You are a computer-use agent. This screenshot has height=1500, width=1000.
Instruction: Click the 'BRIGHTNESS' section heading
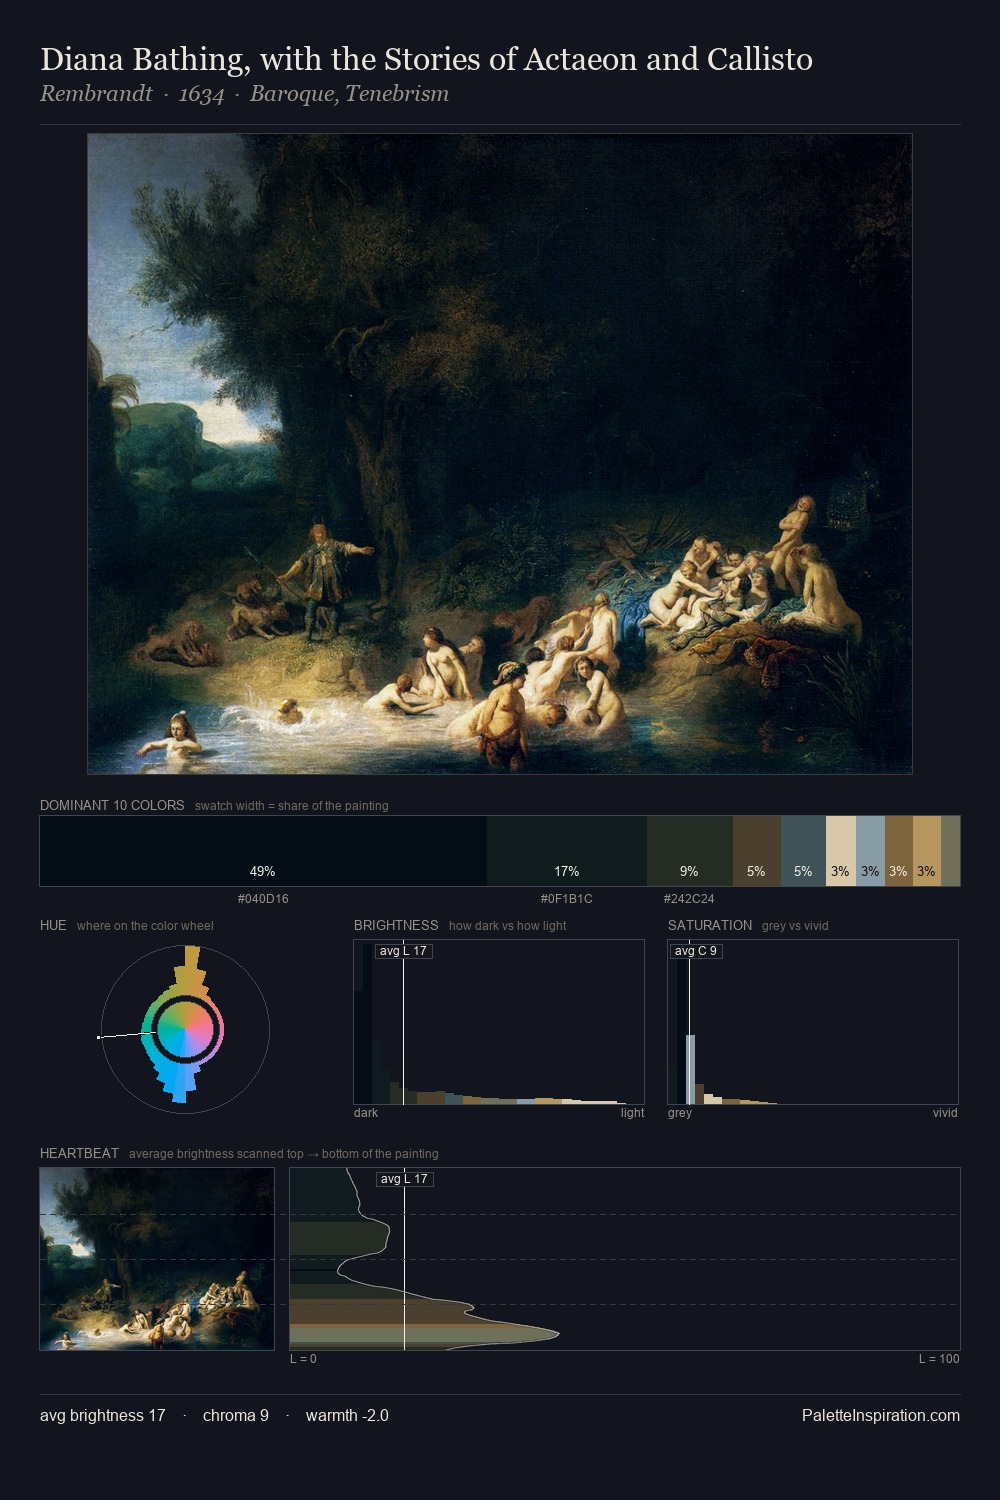(396, 925)
